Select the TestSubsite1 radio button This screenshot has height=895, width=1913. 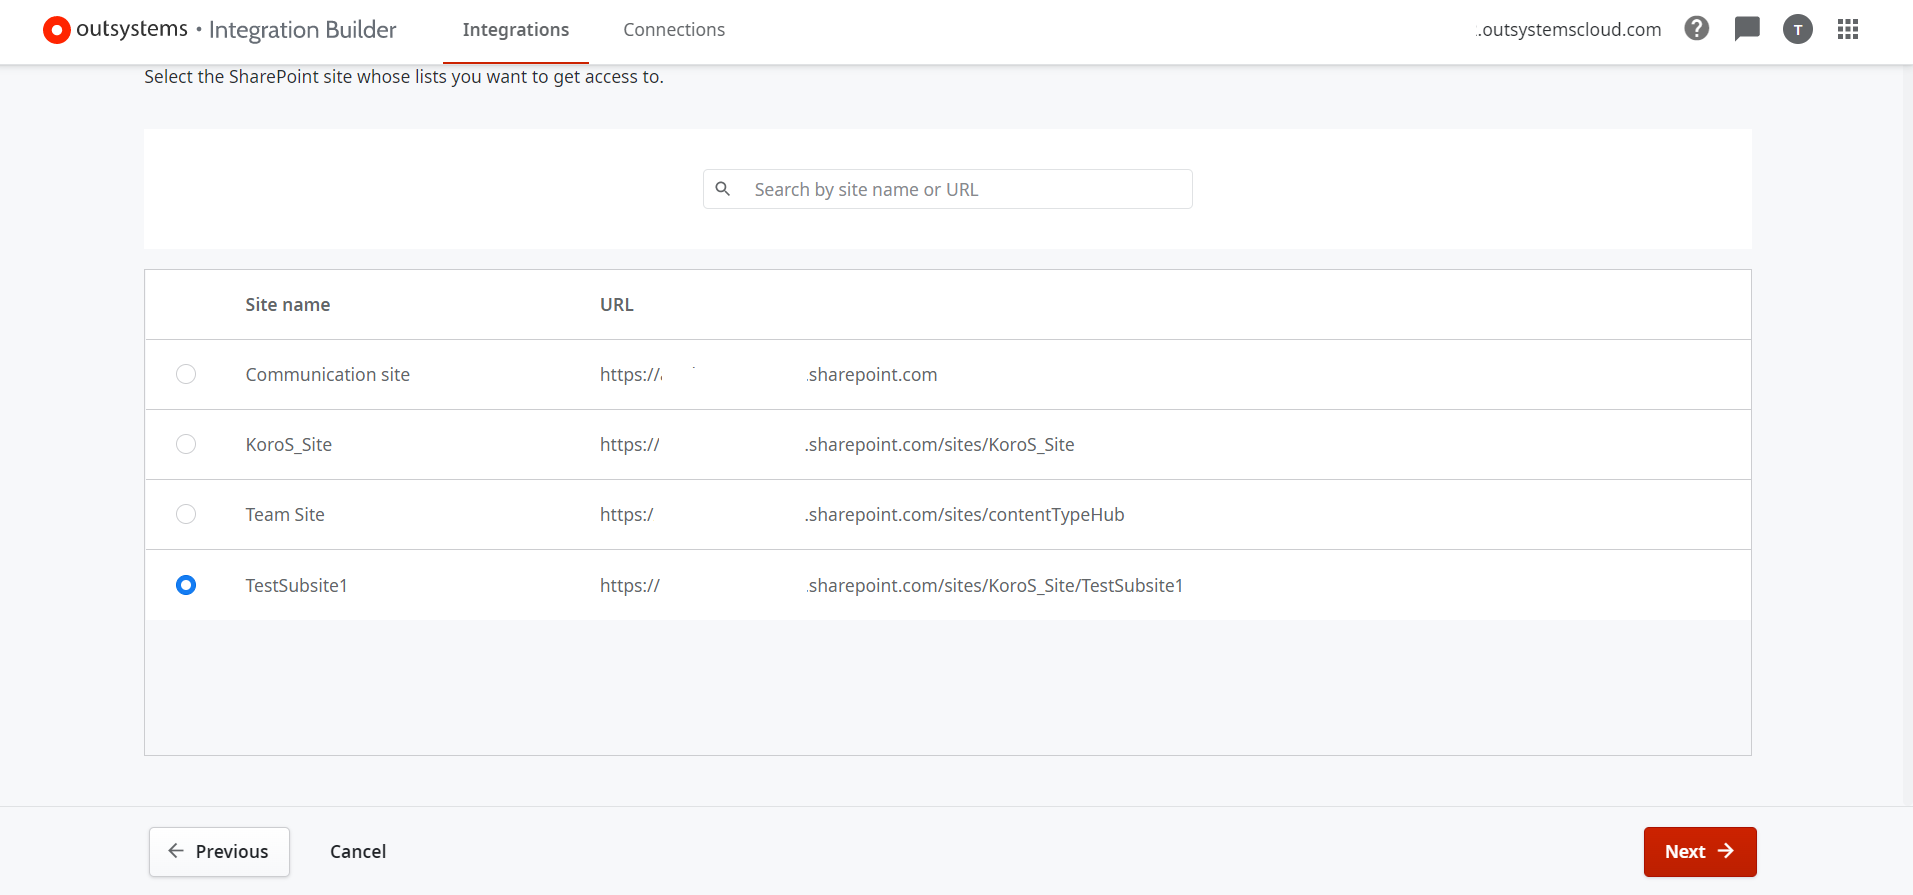[x=186, y=585]
